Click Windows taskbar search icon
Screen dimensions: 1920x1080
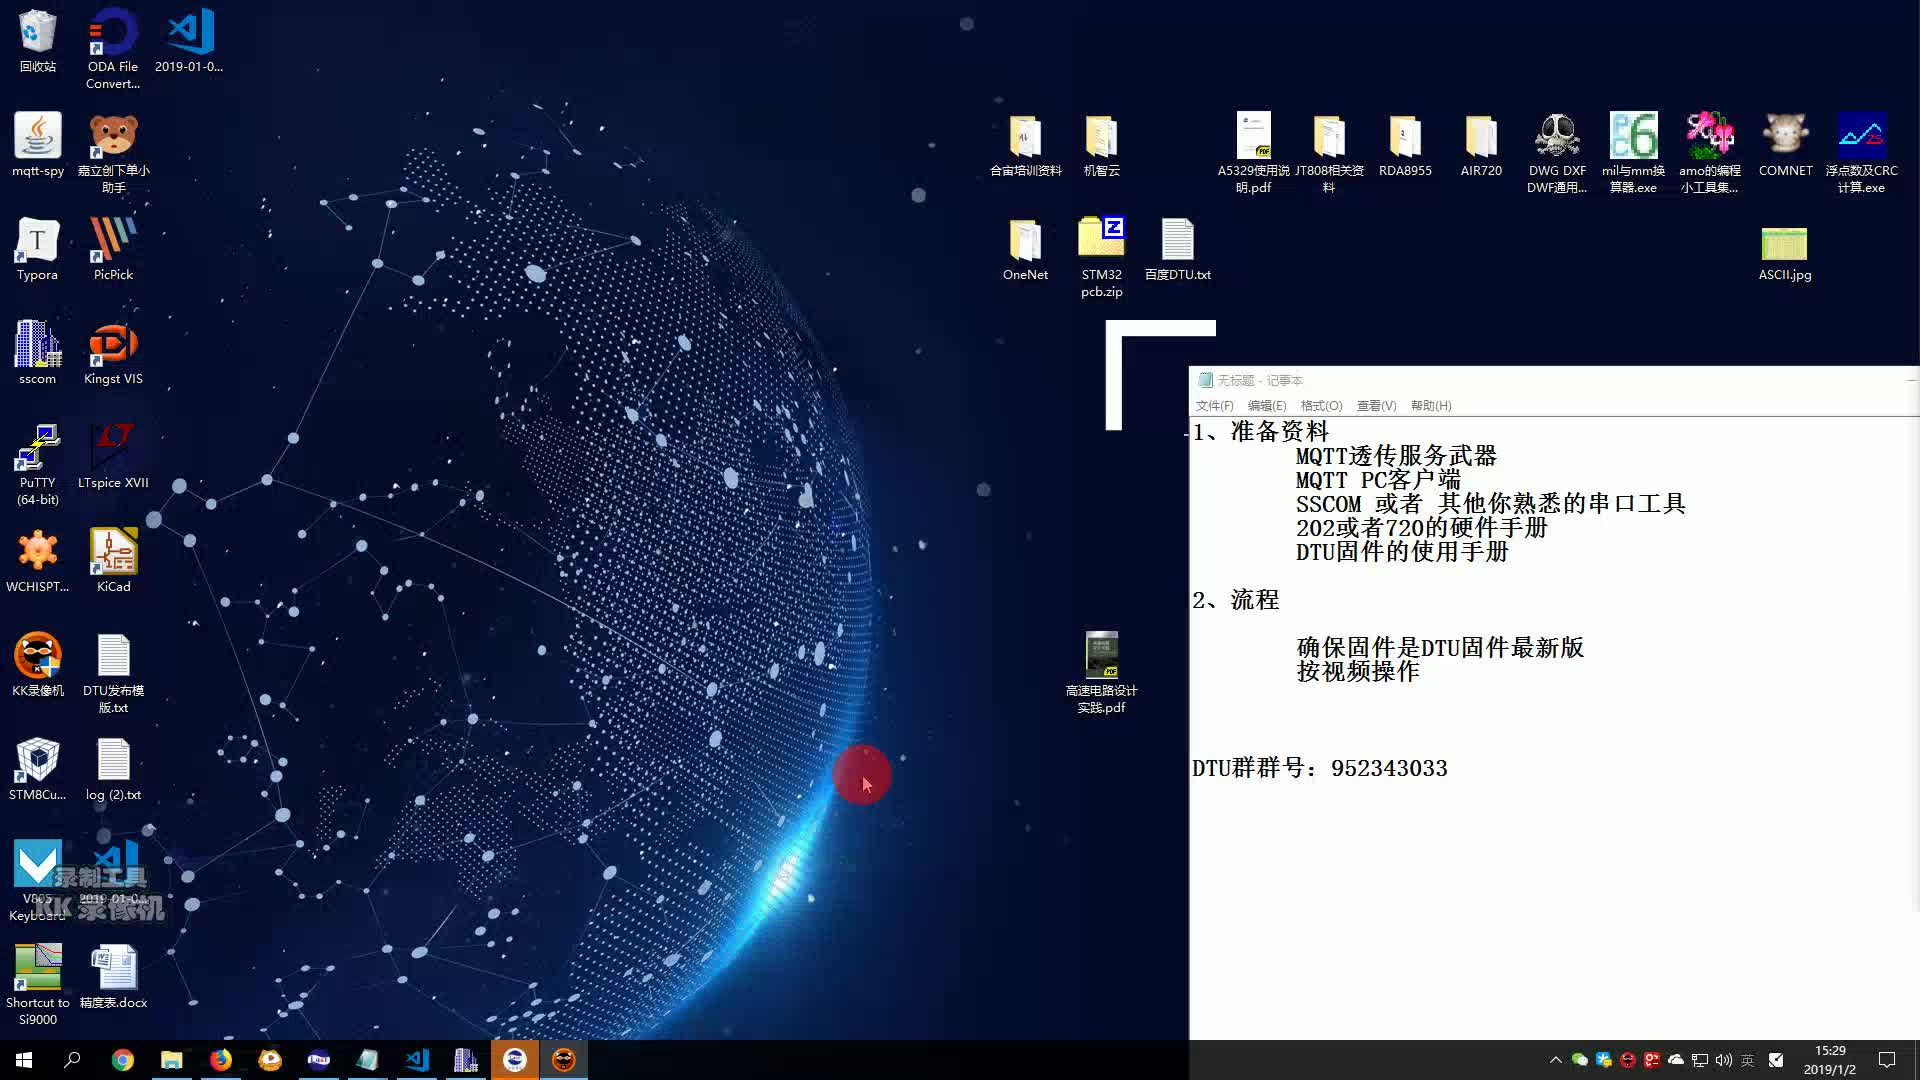point(71,1059)
